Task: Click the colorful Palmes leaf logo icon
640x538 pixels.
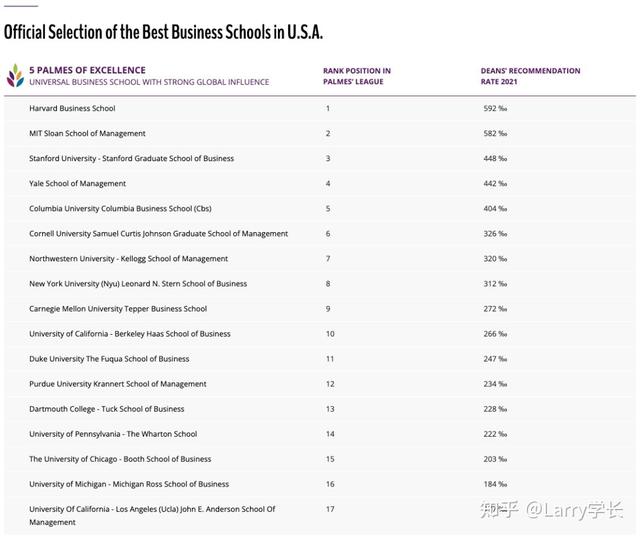Action: click(15, 76)
